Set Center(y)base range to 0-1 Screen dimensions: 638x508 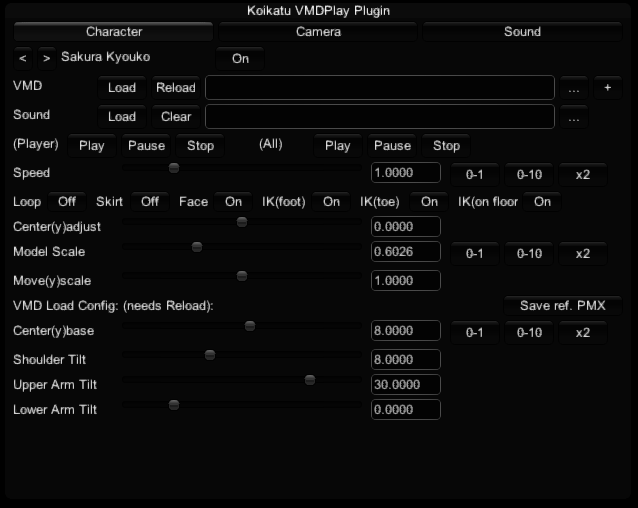pos(474,332)
